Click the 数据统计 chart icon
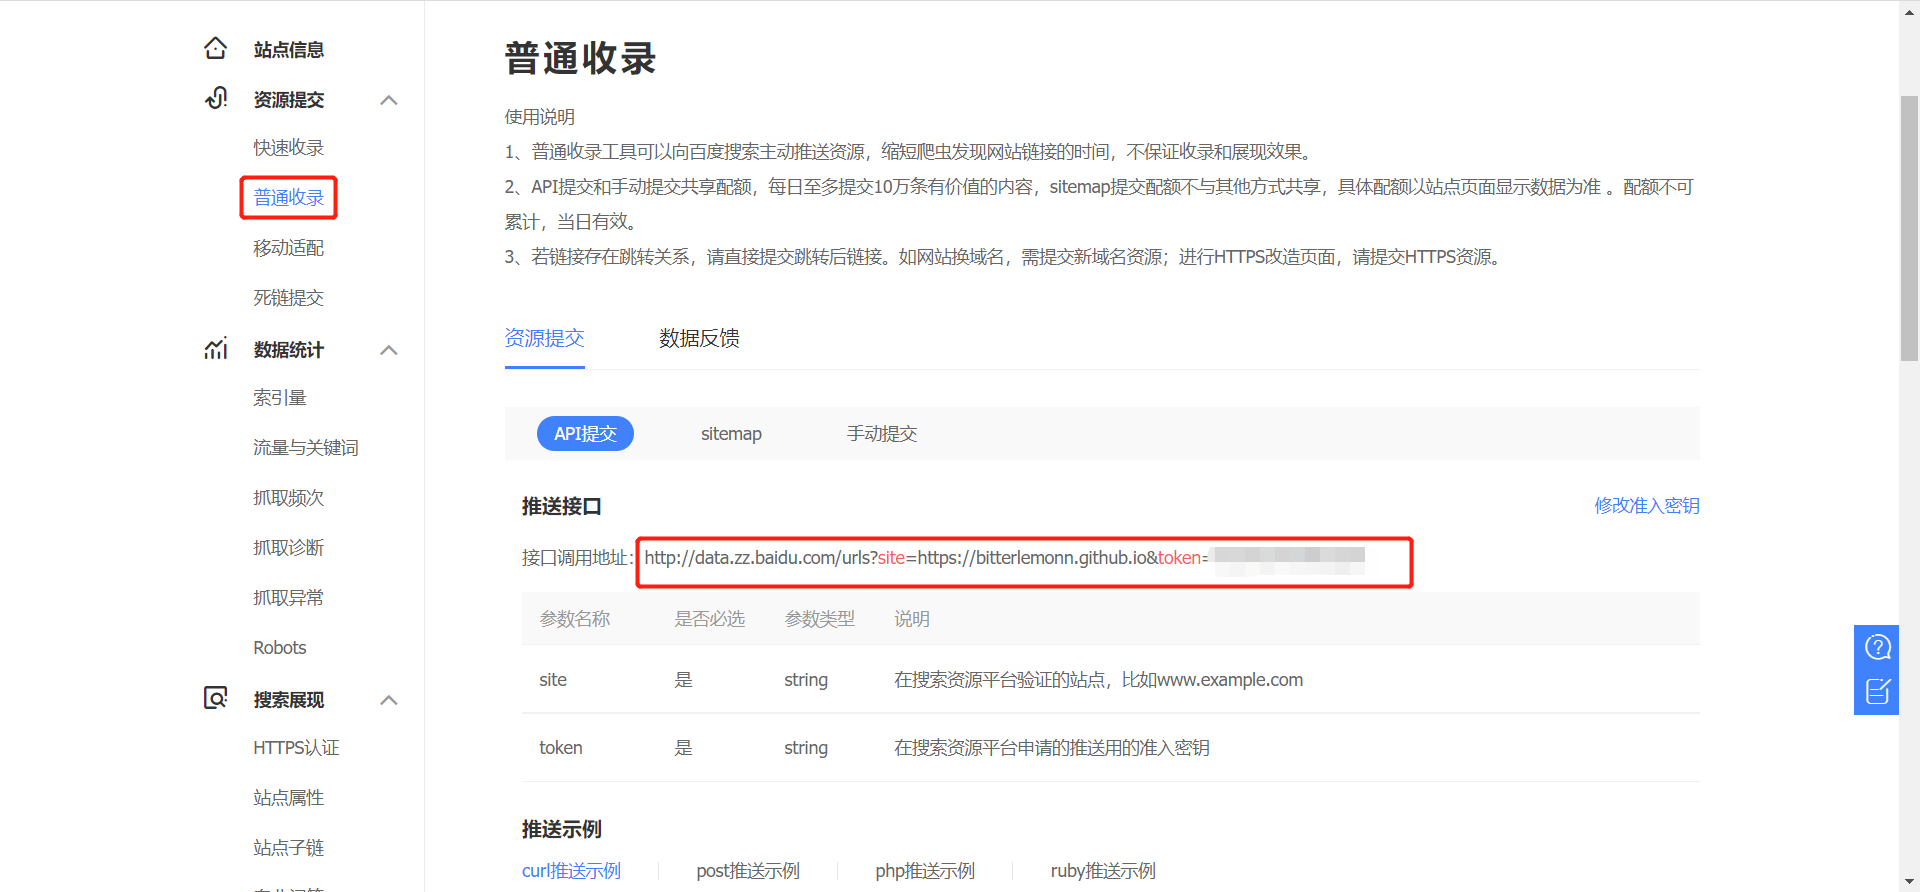Viewport: 1920px width, 892px height. coord(216,348)
